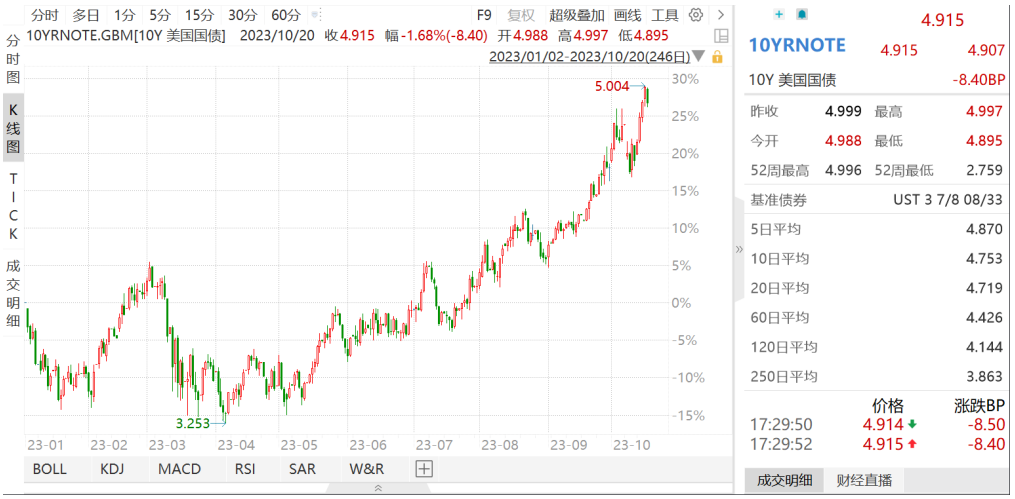Add indicator with plus box icon
This screenshot has height=499, width=1015.
(424, 468)
